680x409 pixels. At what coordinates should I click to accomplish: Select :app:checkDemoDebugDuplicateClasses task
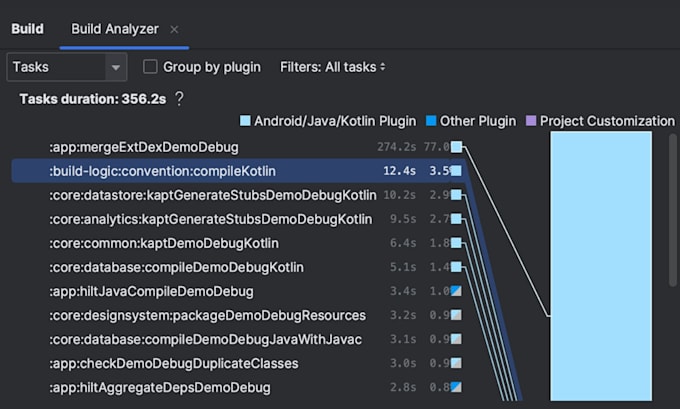tap(173, 363)
